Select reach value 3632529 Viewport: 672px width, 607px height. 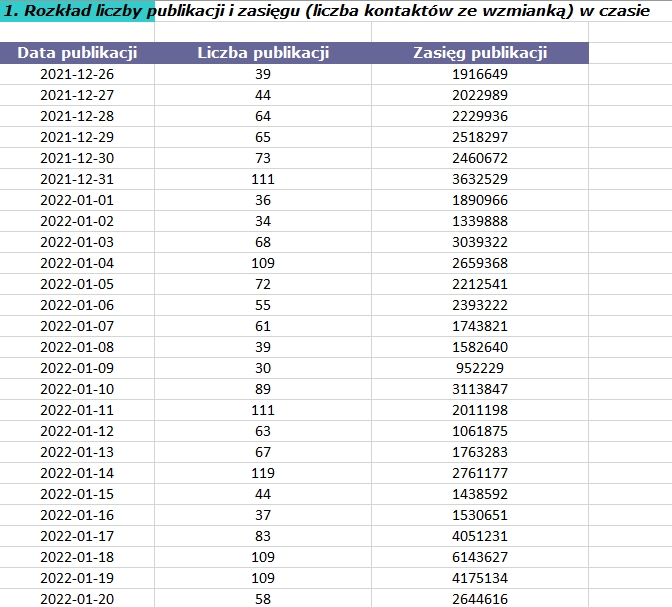coord(480,179)
